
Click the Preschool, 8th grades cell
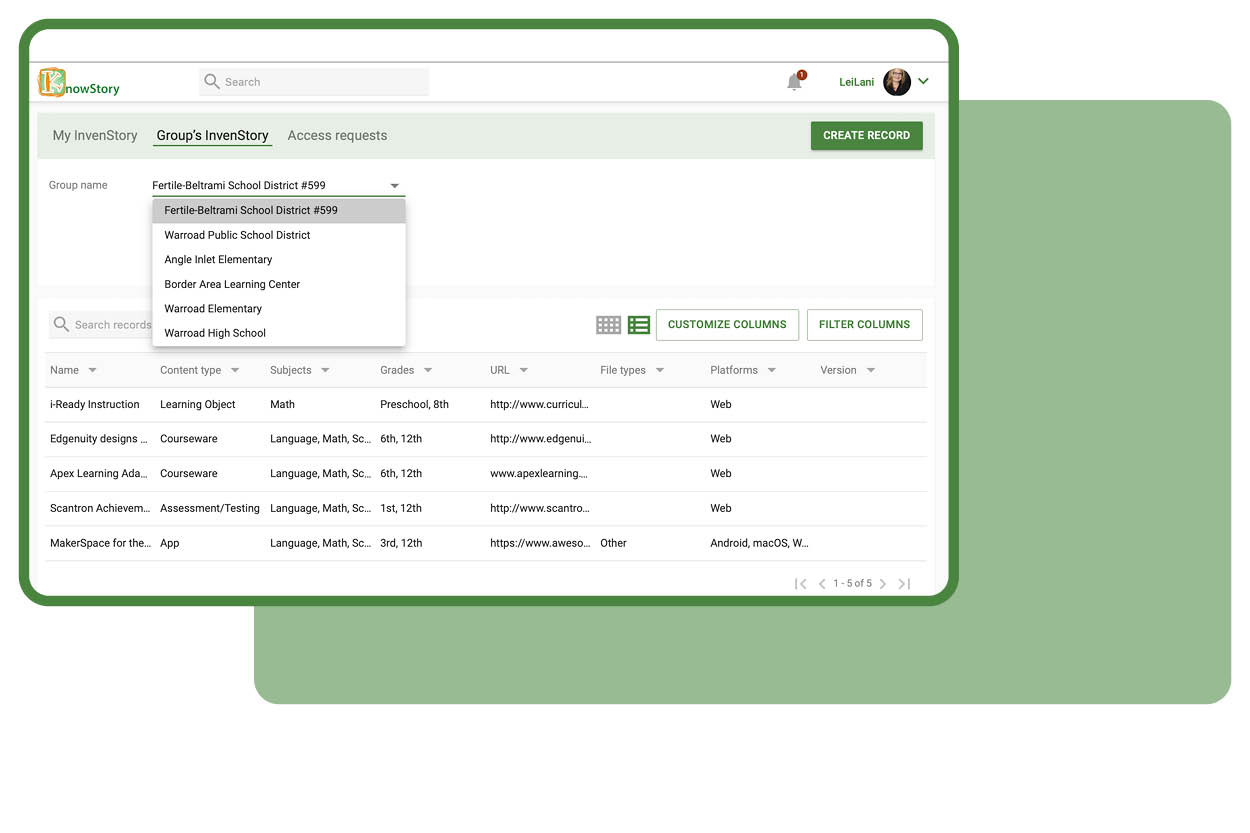click(414, 404)
